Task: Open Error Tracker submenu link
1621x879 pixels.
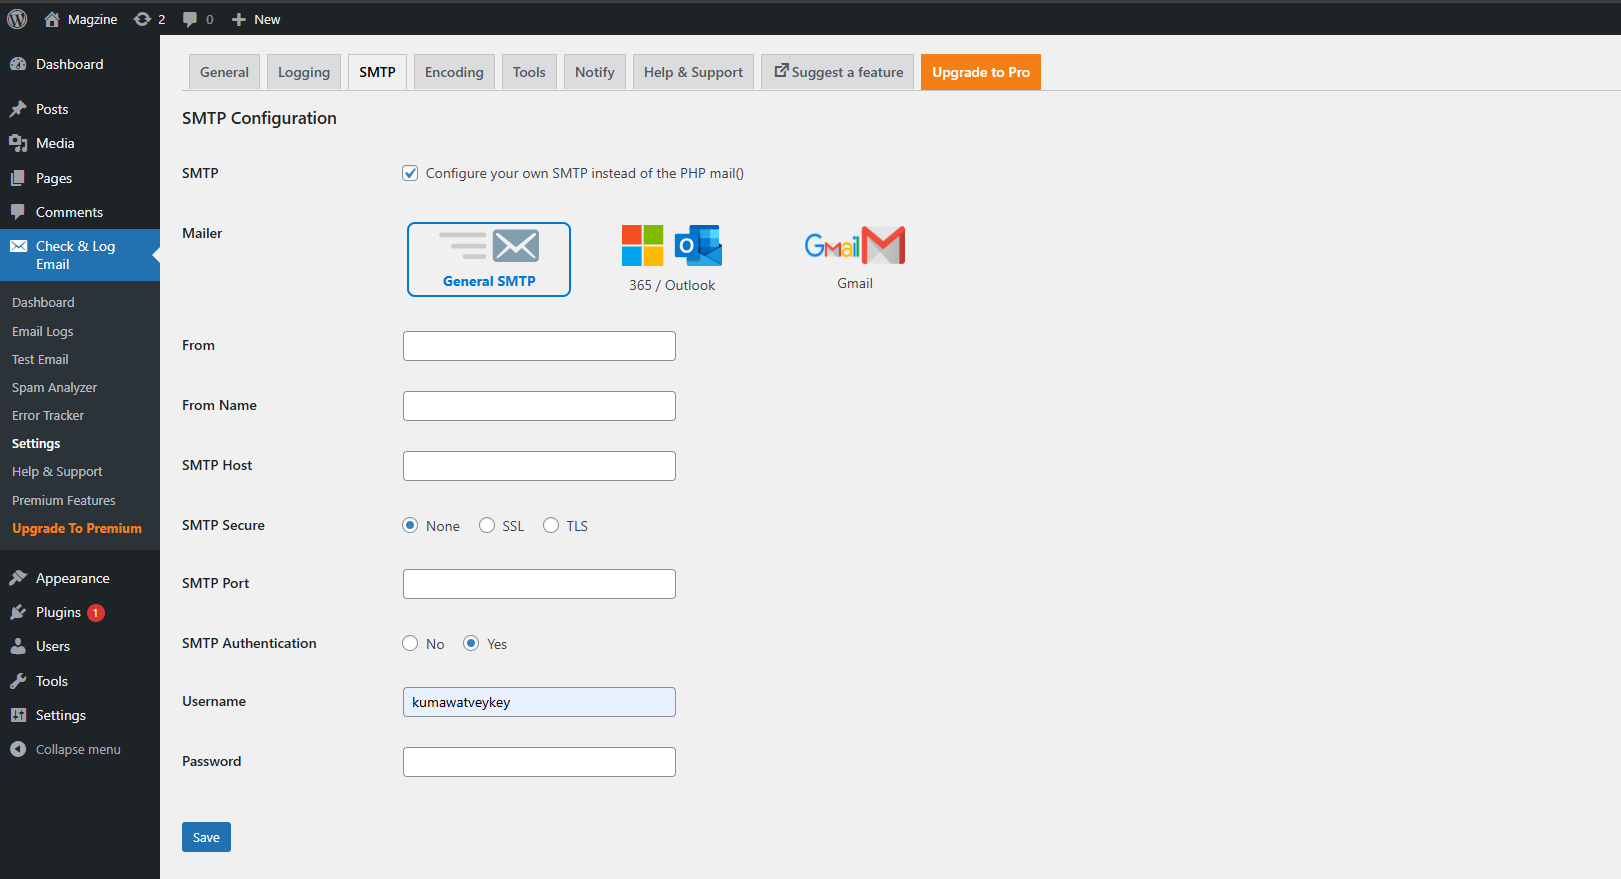Action: click(48, 415)
